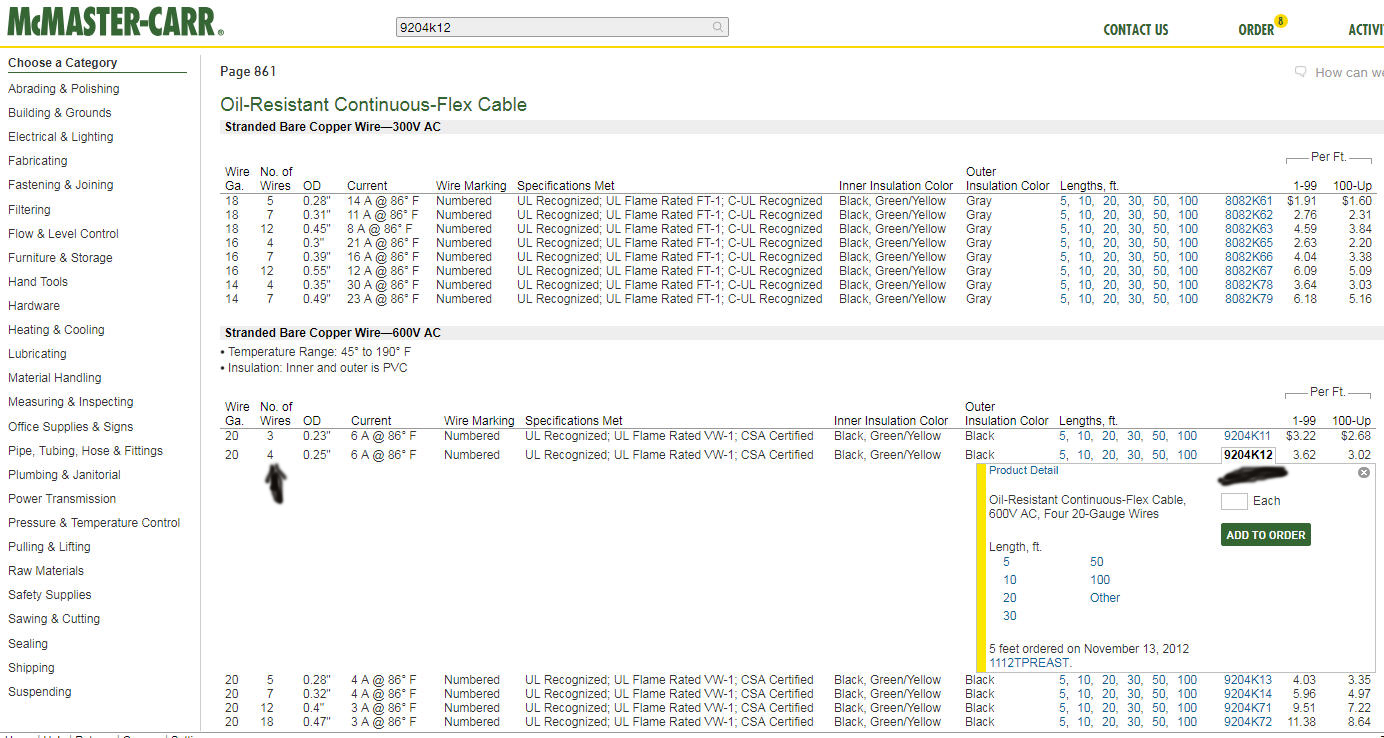
Task: Click the chat bubble icon
Action: 1300,72
